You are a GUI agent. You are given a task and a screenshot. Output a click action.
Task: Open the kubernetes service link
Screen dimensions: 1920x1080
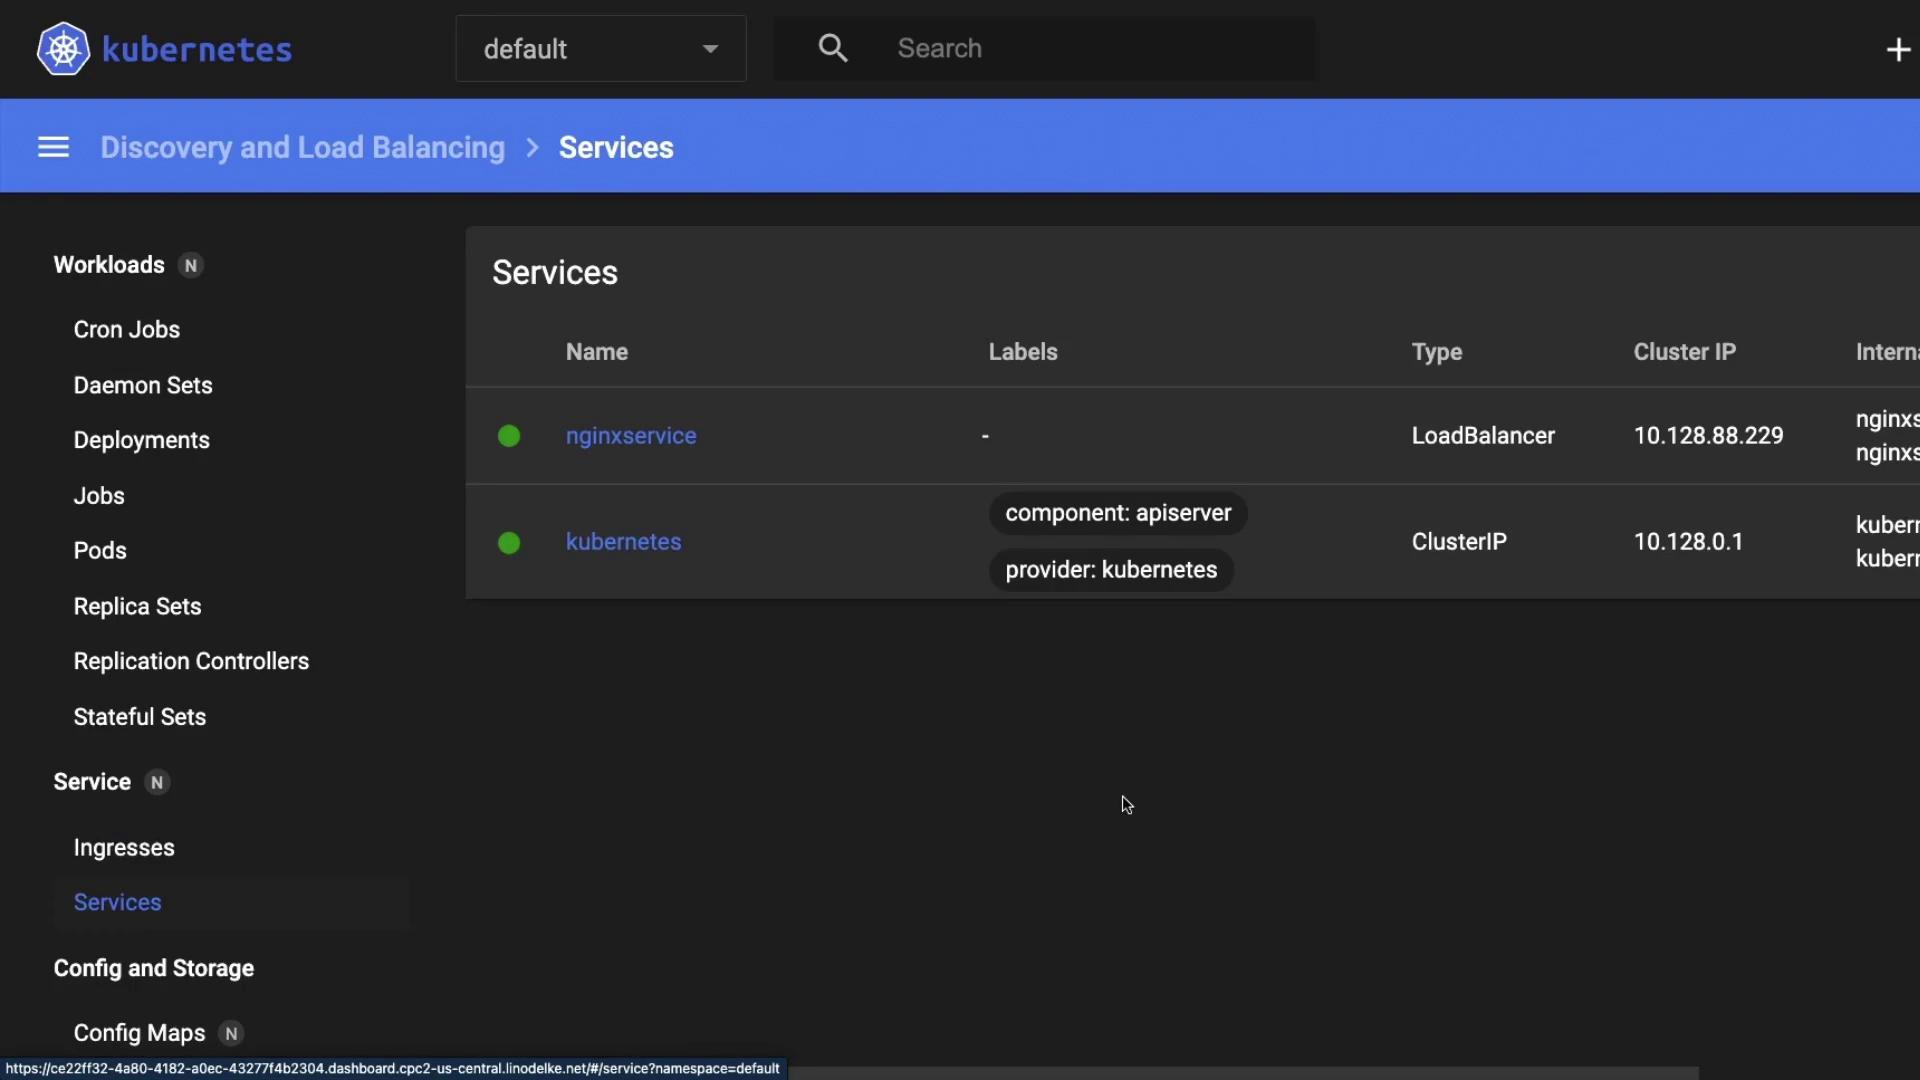coord(623,542)
